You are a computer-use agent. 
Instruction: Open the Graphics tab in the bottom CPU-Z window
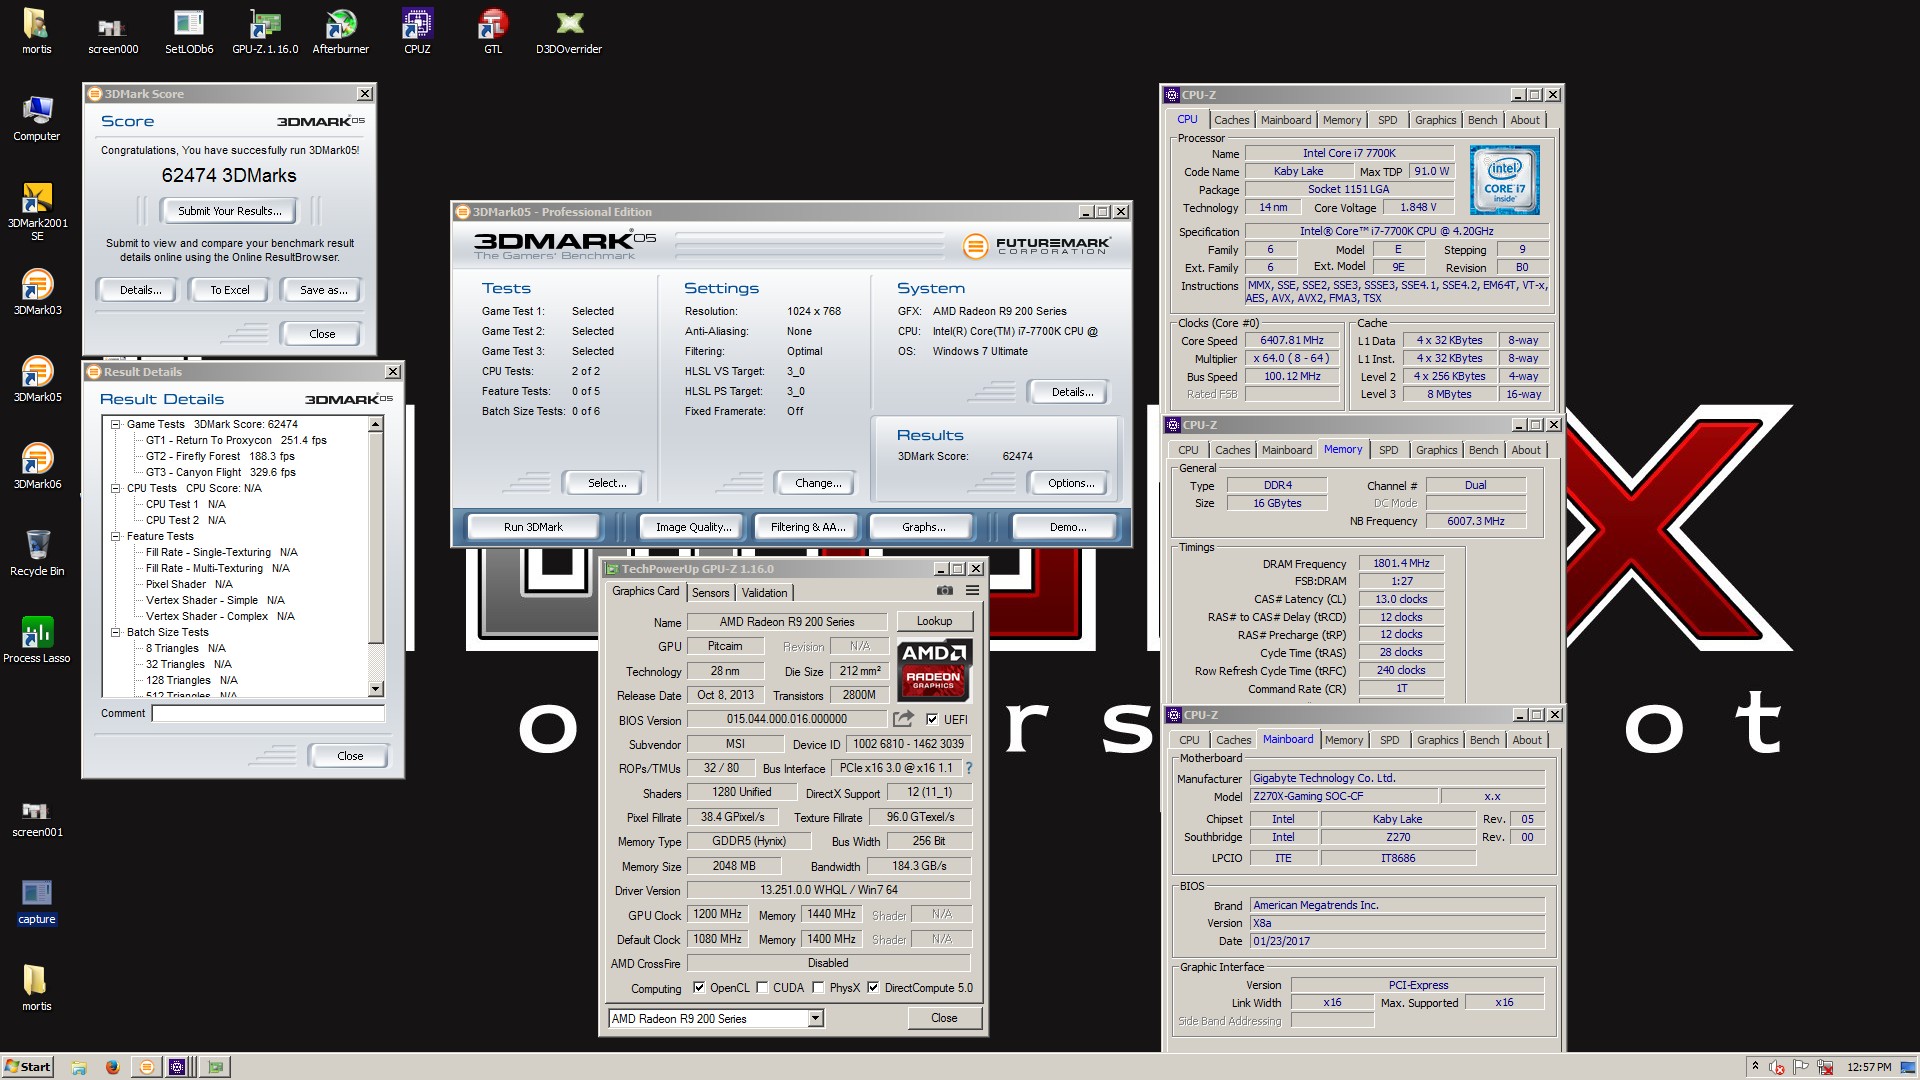(1437, 740)
